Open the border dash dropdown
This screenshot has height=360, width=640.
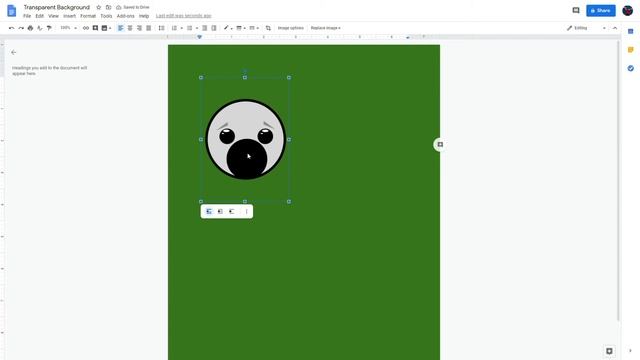[x=253, y=28]
